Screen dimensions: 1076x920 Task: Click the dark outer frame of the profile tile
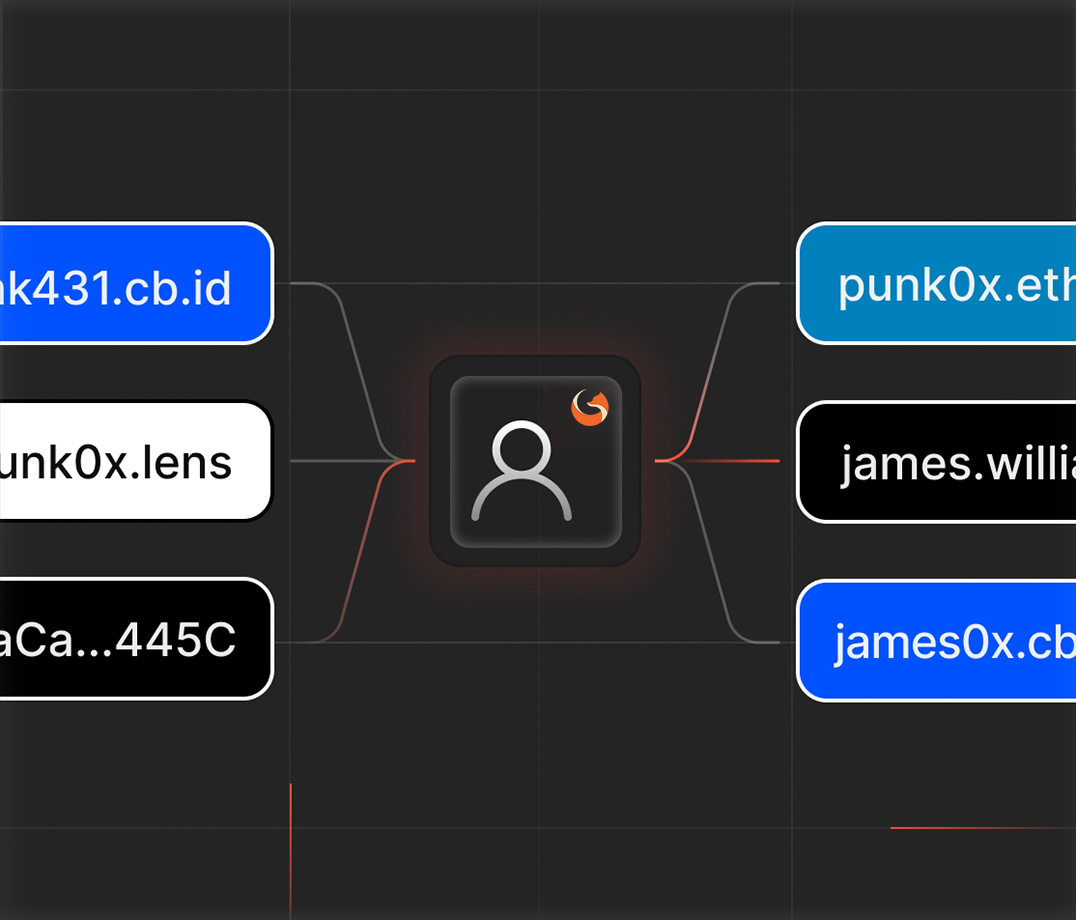pos(535,558)
